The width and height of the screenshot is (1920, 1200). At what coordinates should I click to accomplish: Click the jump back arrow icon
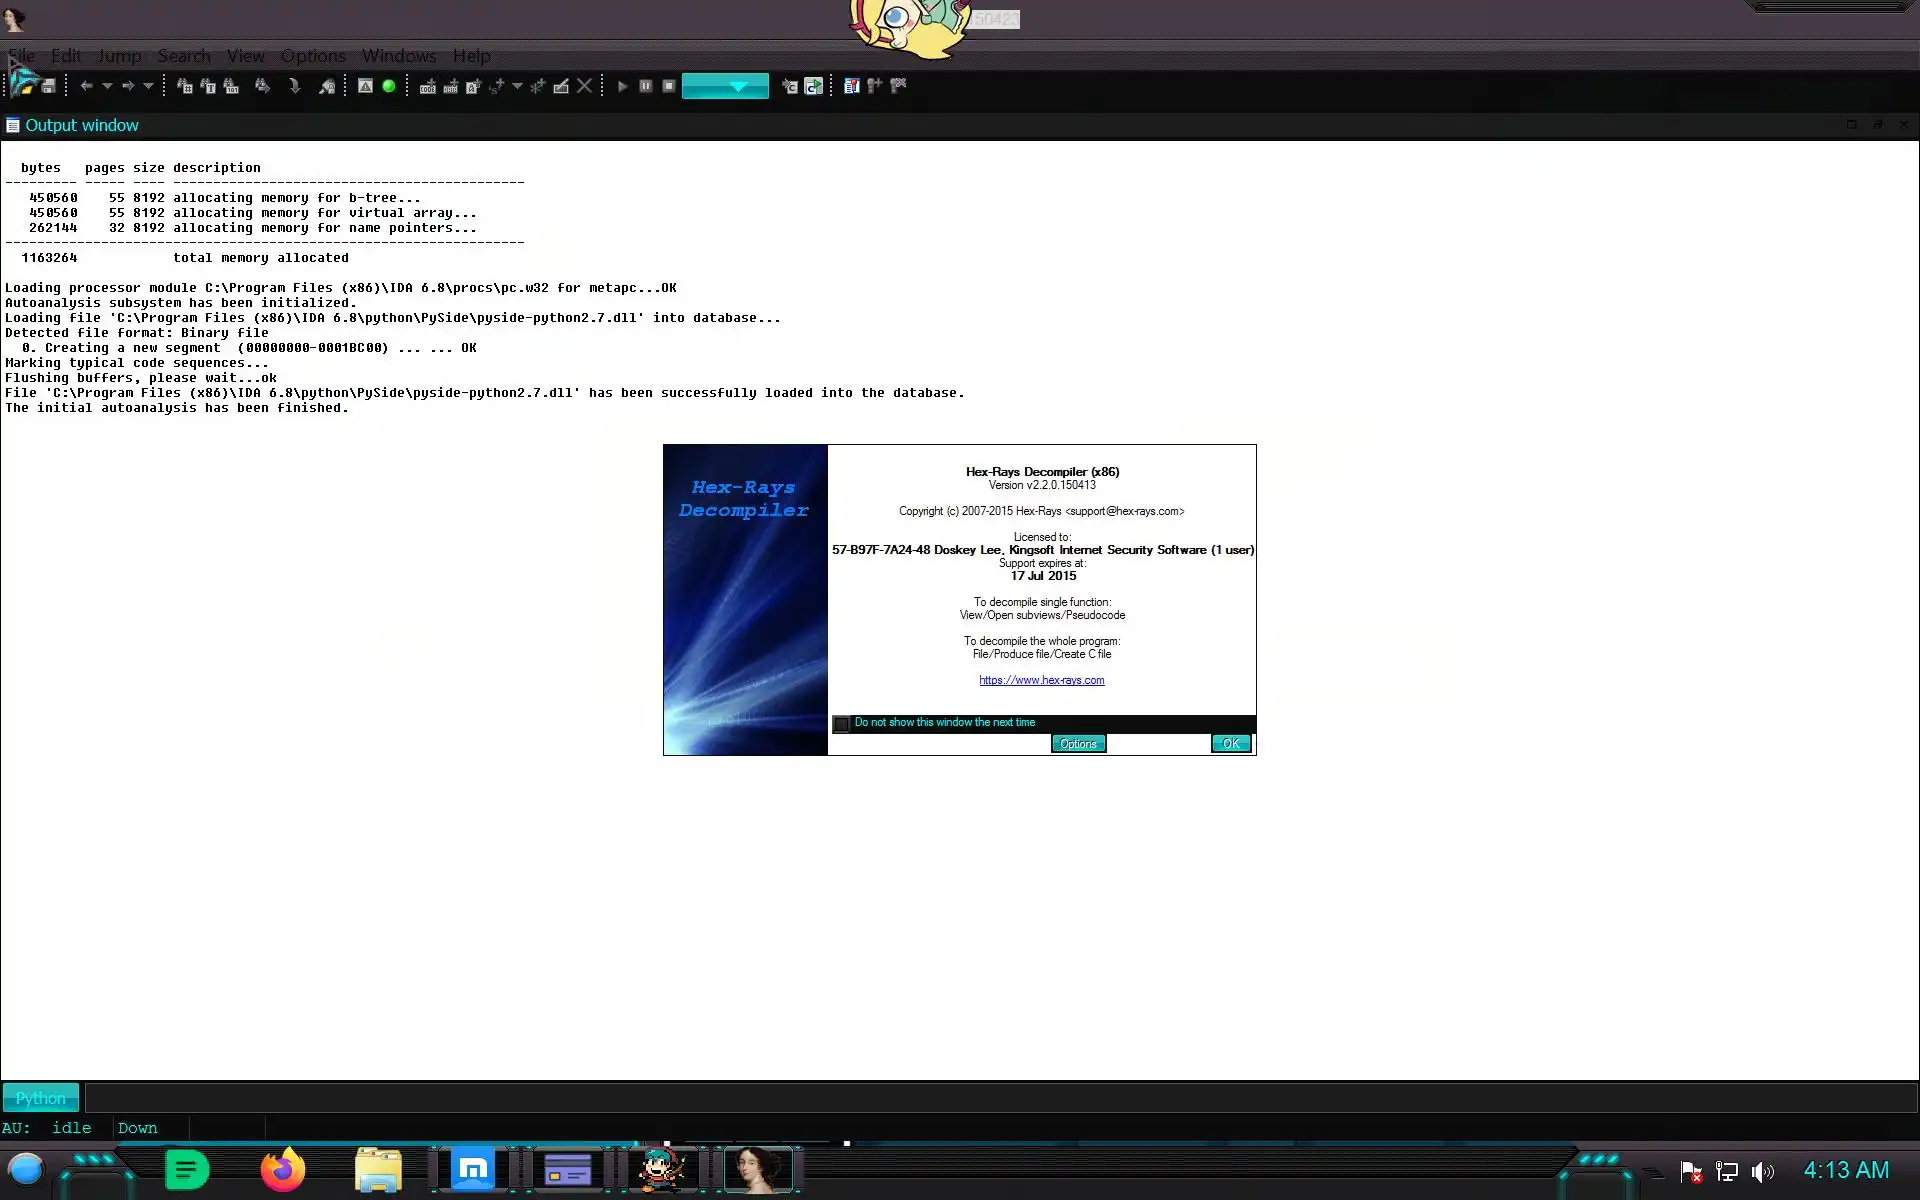(x=86, y=86)
